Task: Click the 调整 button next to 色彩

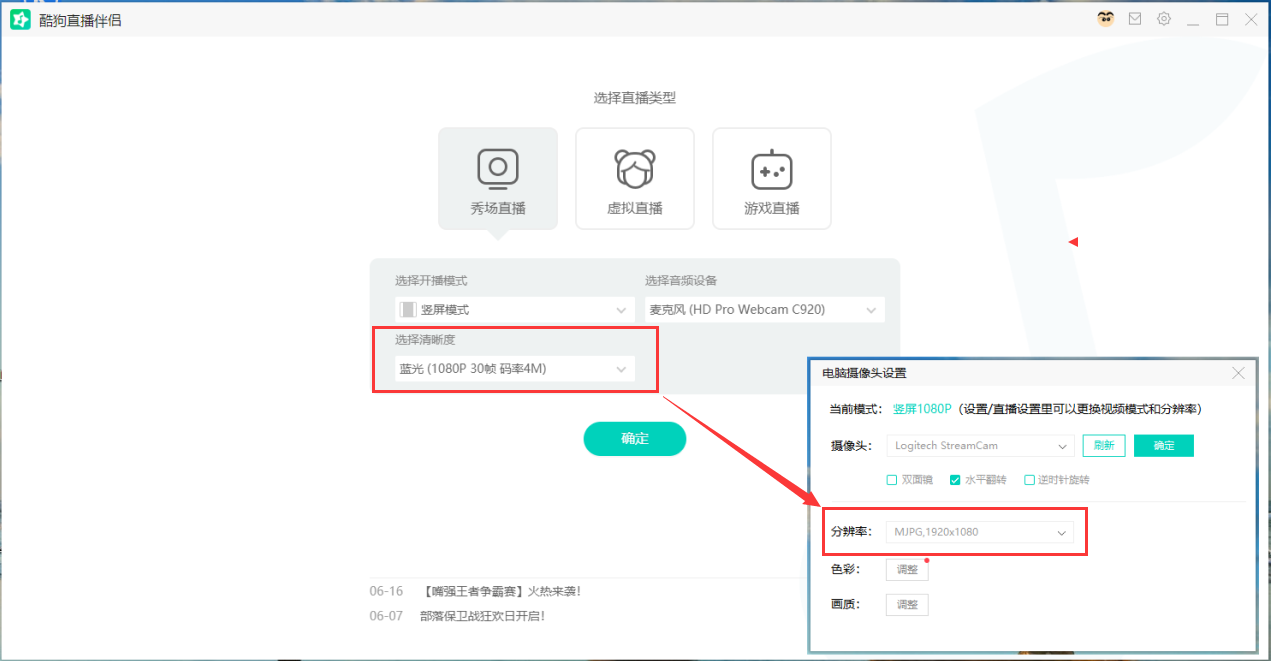Action: click(x=907, y=569)
